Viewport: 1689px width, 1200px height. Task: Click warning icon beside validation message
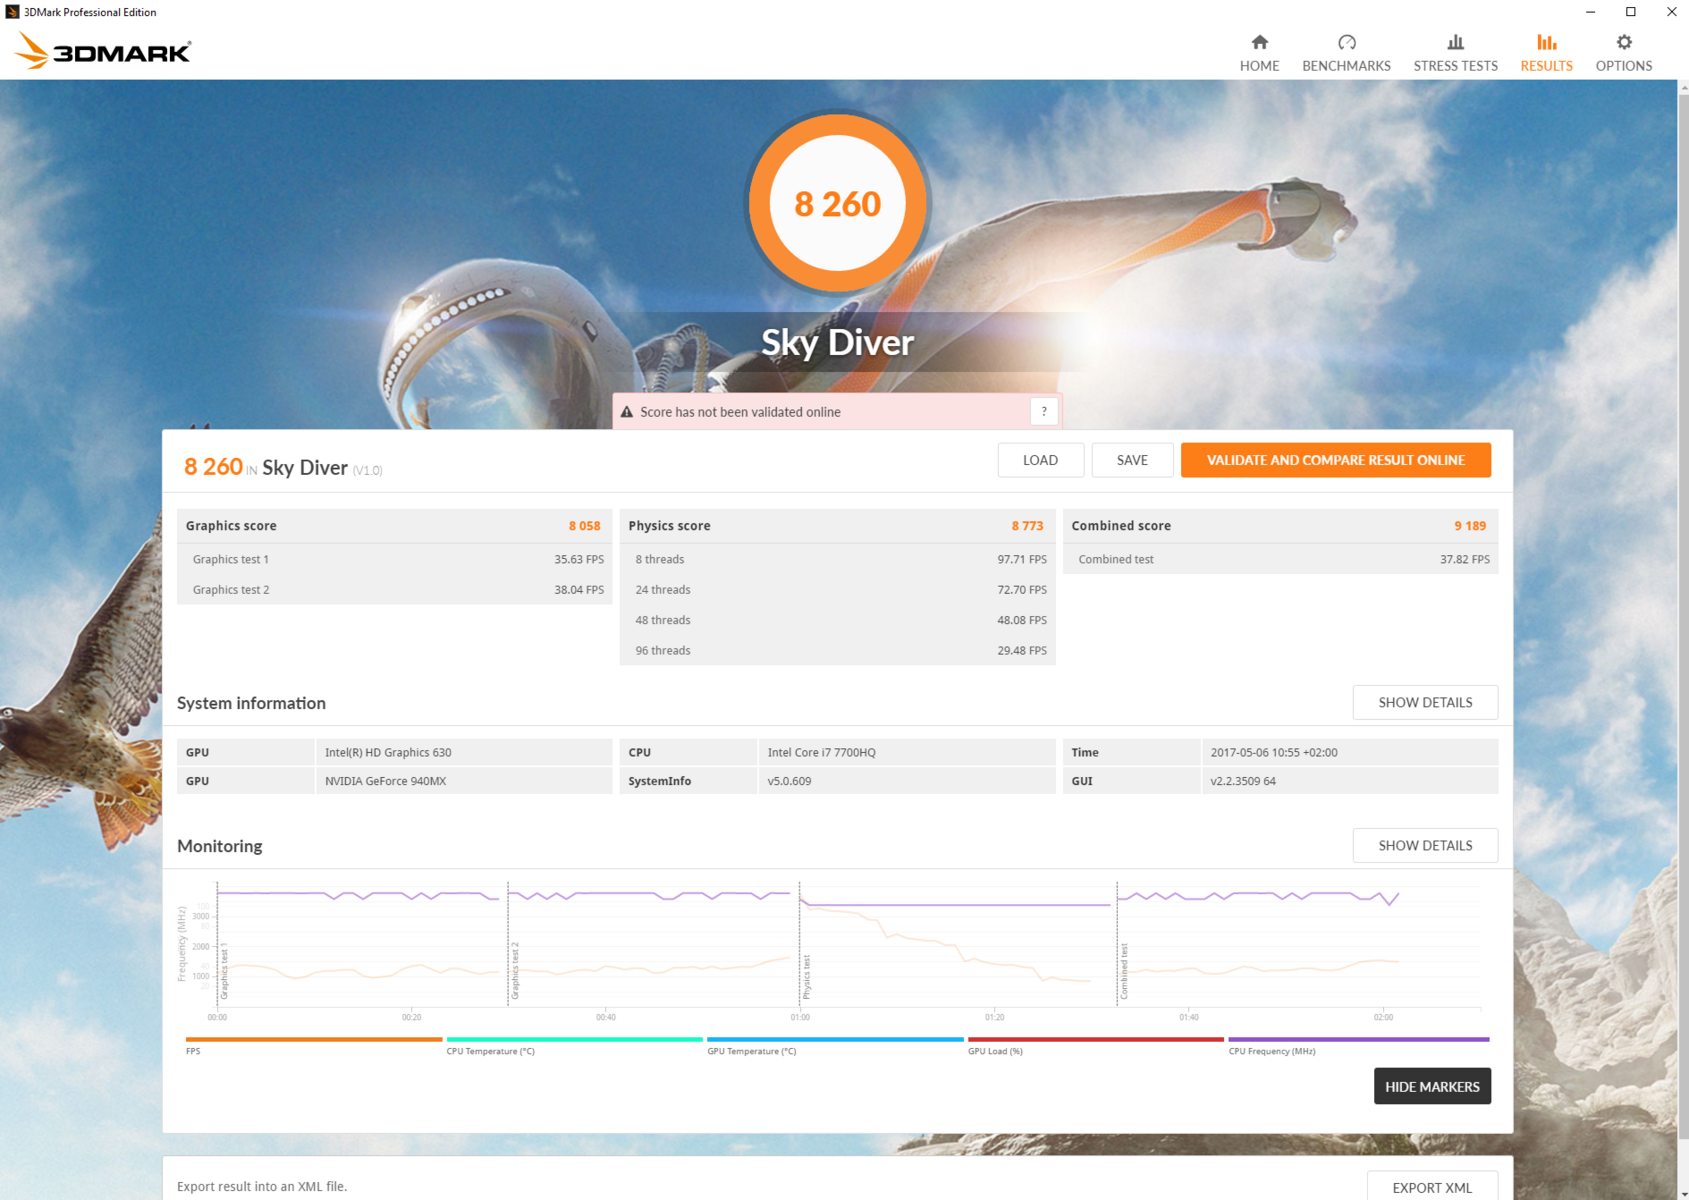coord(627,412)
